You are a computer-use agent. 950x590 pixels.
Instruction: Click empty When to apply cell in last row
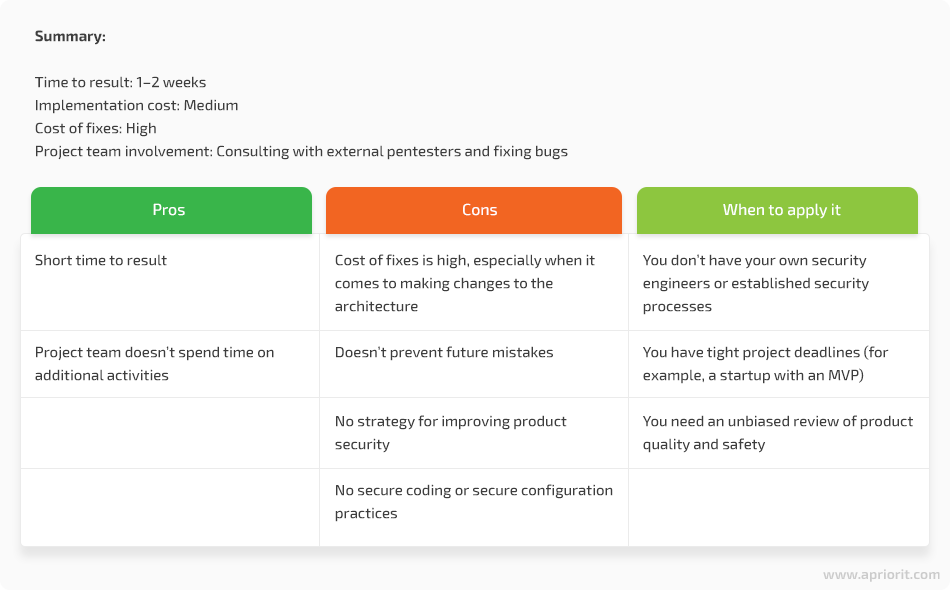[x=779, y=508]
